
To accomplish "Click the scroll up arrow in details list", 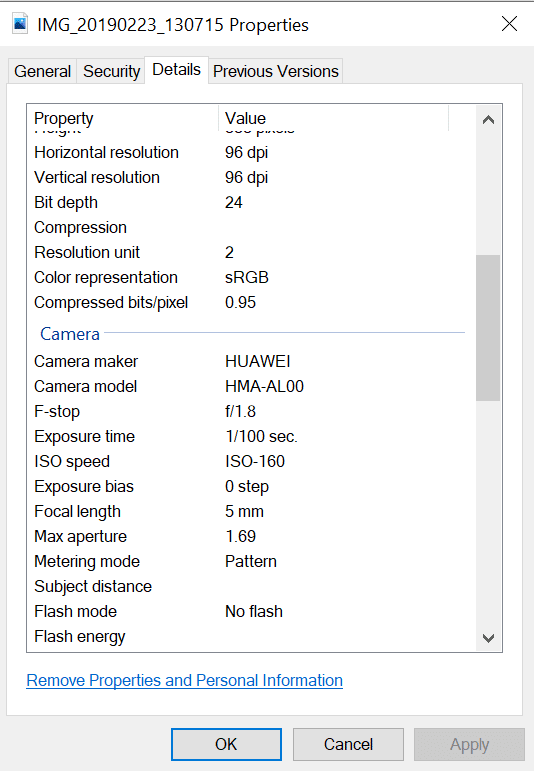I will pos(488,119).
